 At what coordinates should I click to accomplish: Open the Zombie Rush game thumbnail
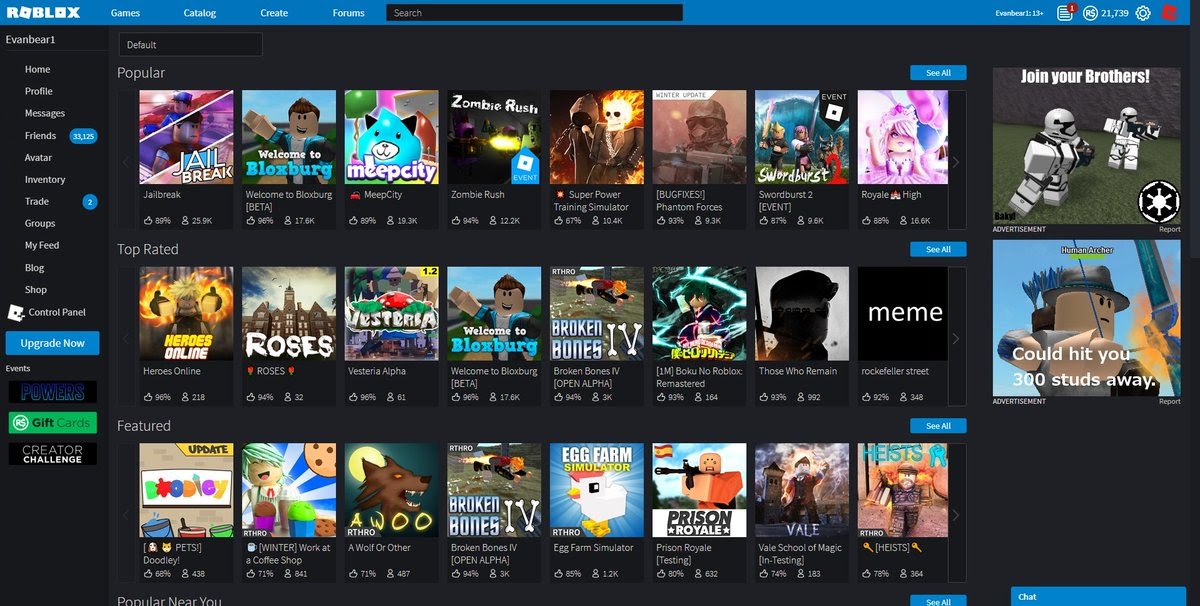[x=495, y=137]
